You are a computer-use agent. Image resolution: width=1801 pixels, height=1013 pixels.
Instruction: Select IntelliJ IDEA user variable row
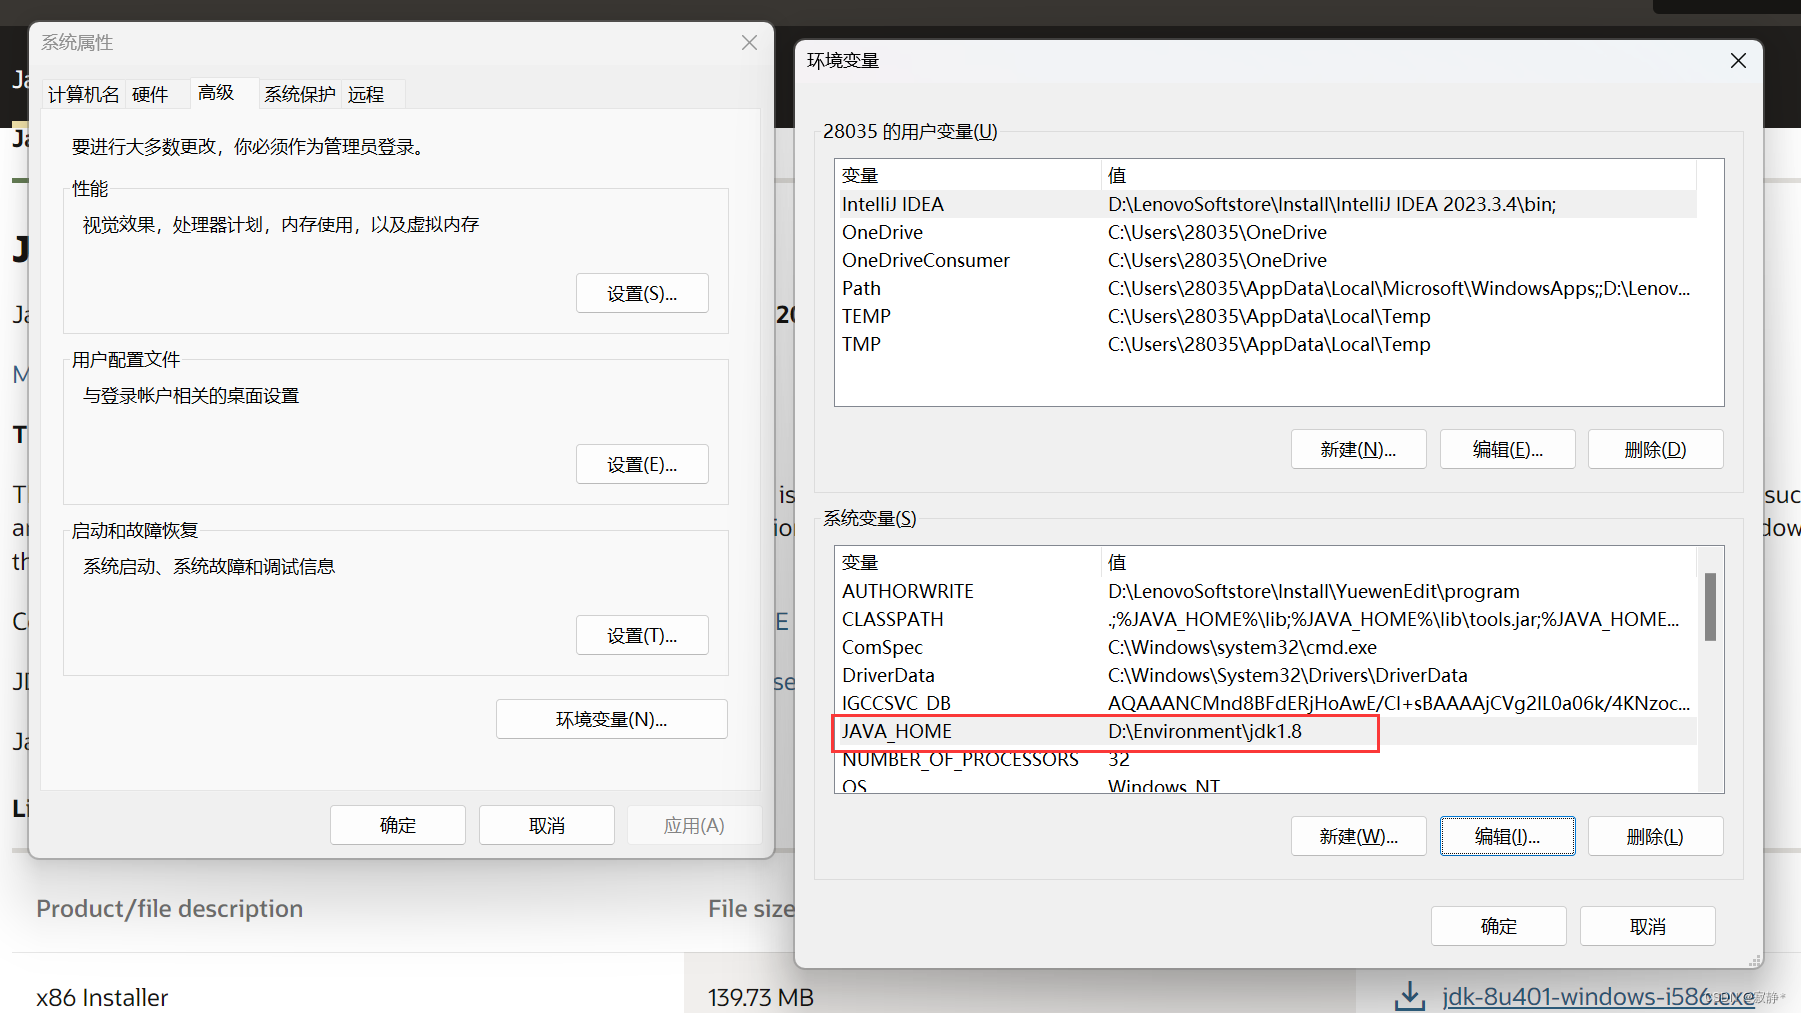click(x=1266, y=204)
